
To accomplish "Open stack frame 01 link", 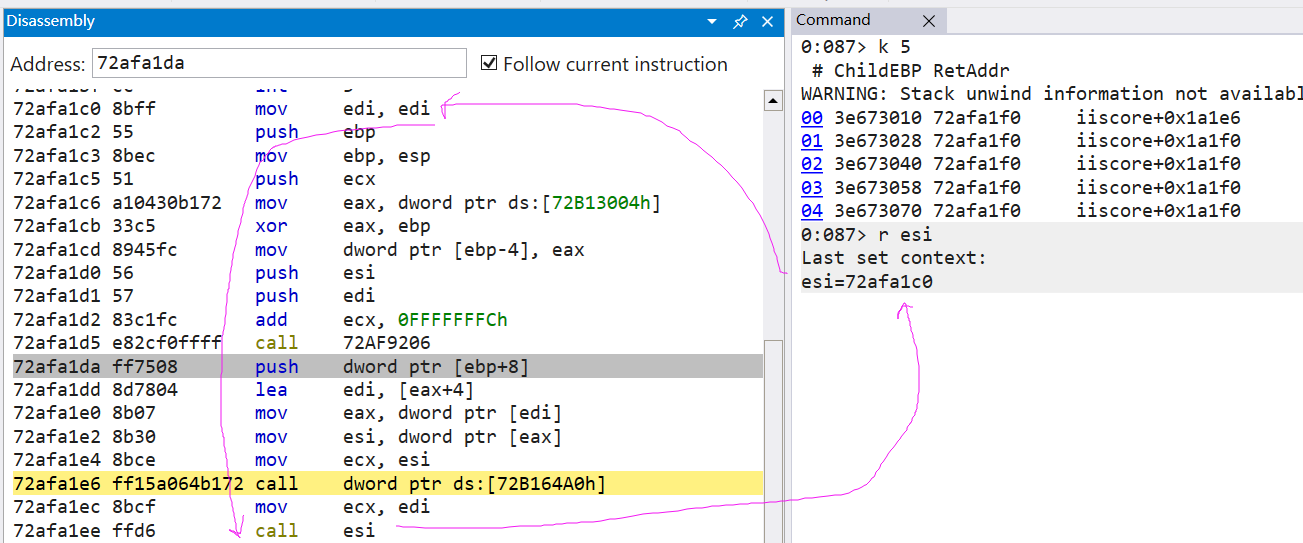I will click(x=811, y=141).
